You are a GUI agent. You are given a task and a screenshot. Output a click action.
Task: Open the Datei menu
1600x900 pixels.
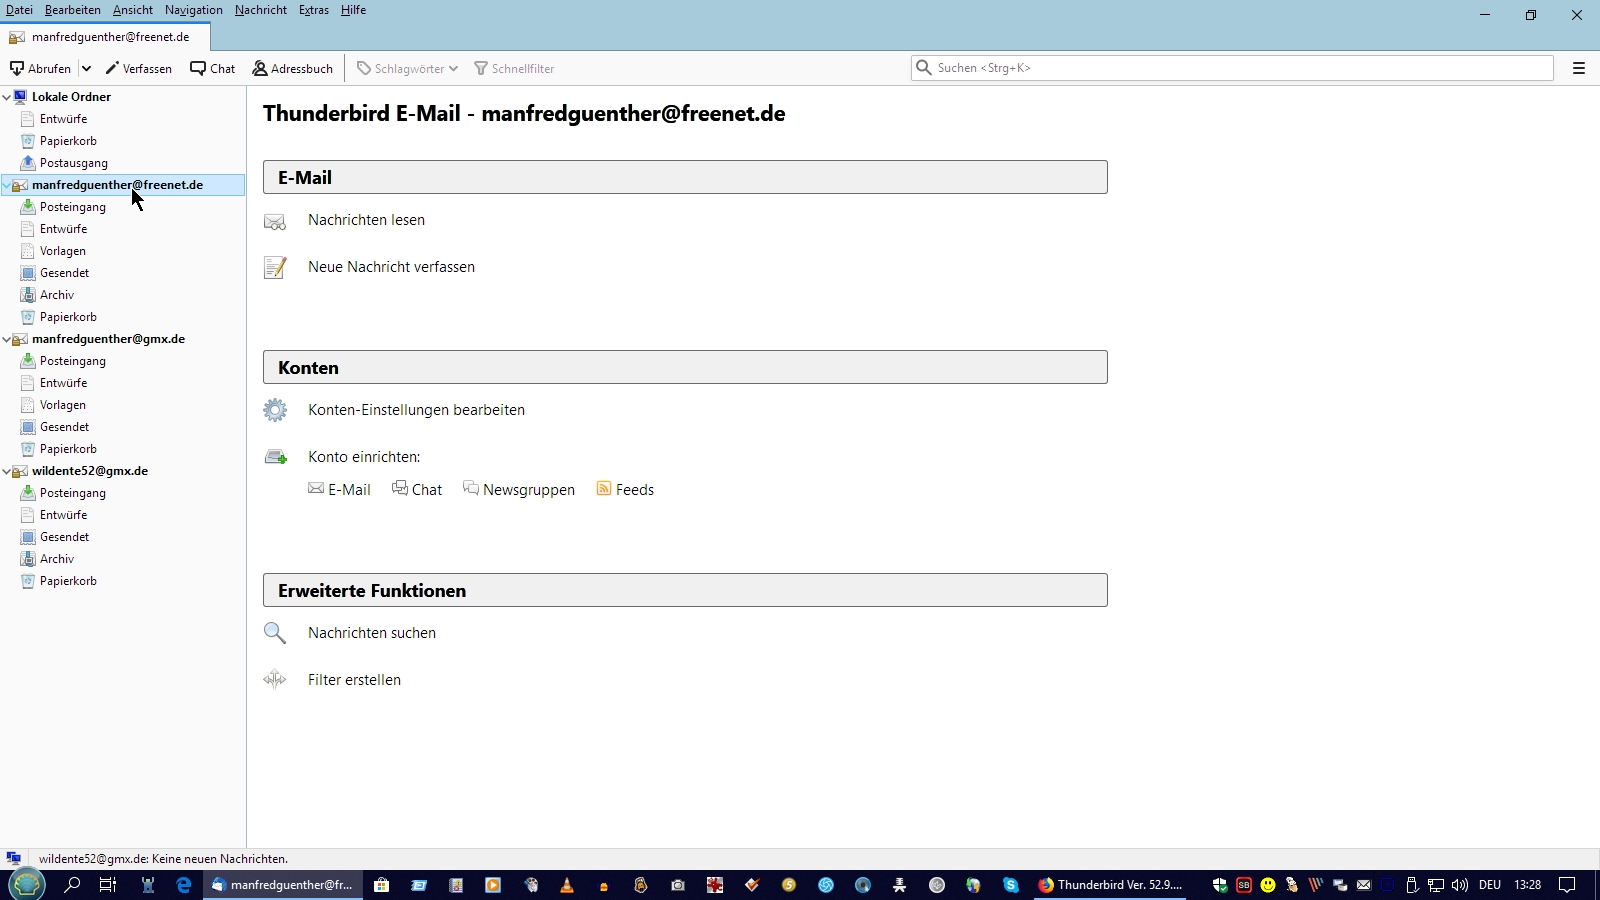point(19,10)
